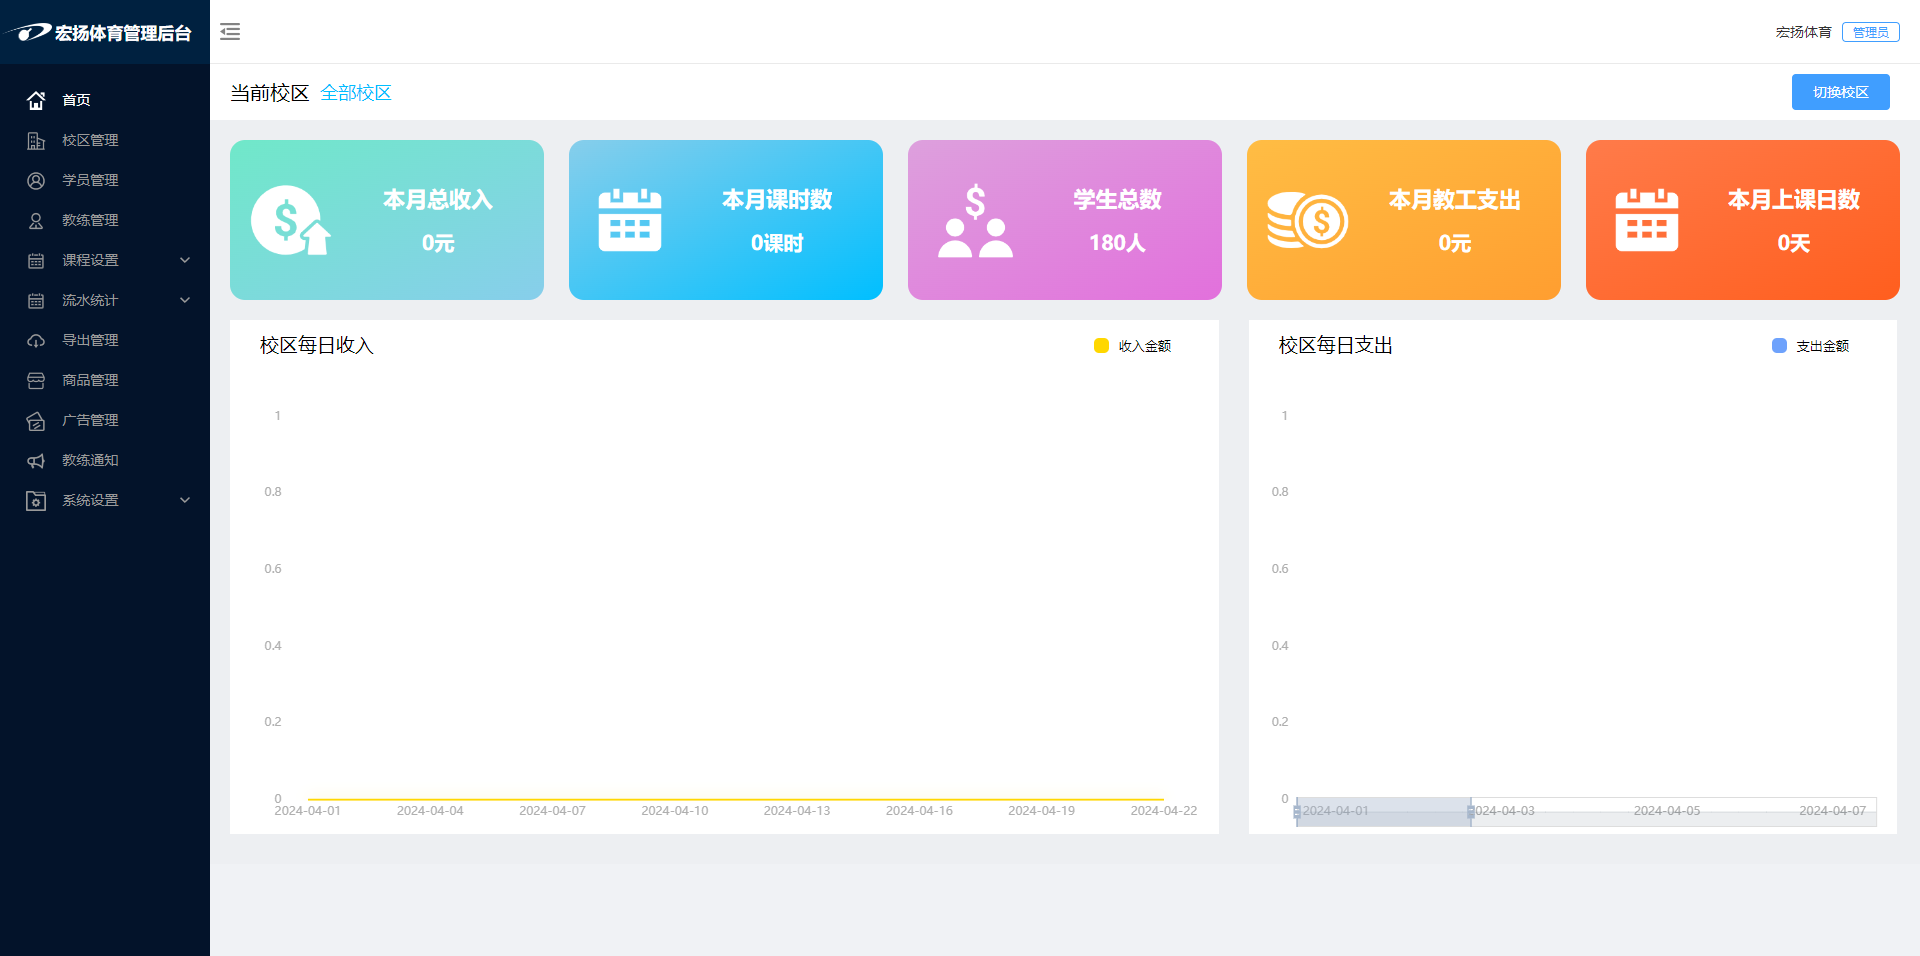Click the cloud icon beside 导出管理
Viewport: 1920px width, 956px height.
coord(36,340)
